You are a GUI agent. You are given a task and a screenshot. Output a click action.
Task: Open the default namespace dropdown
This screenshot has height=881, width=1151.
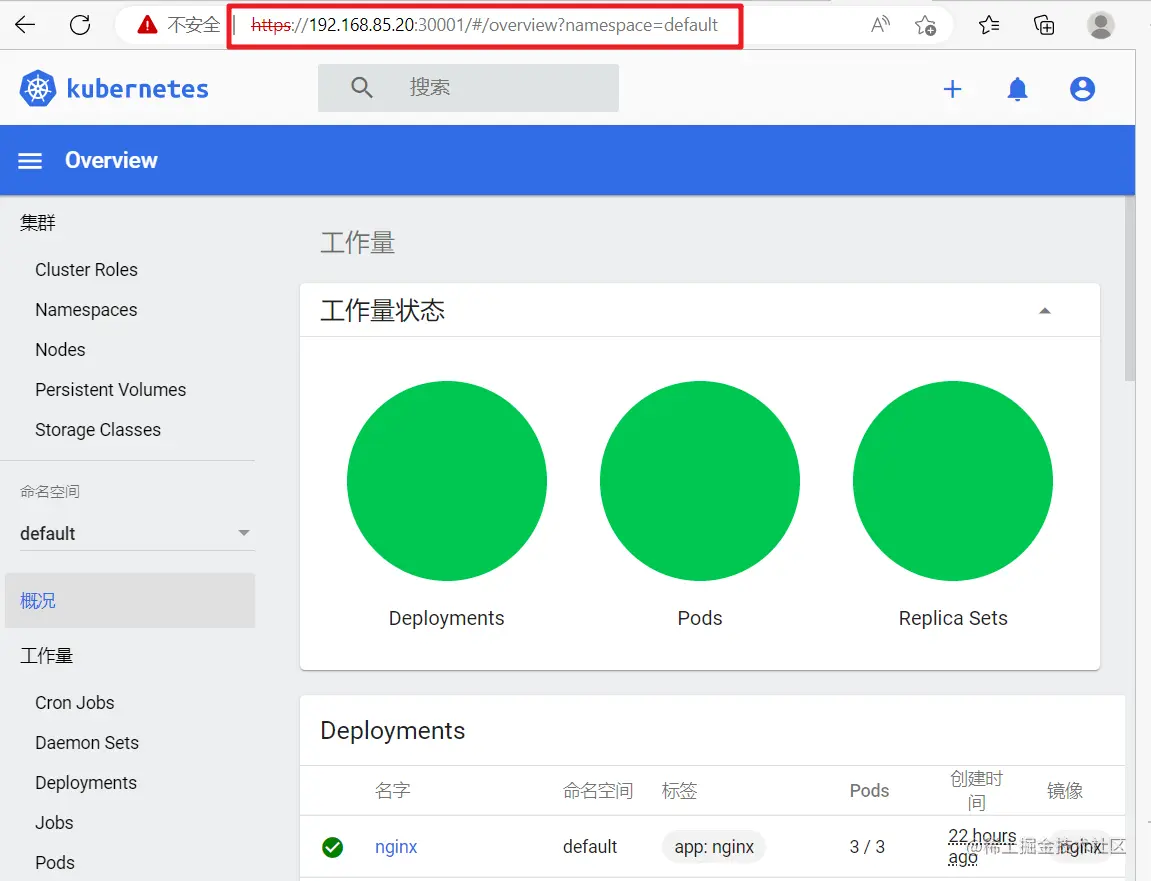click(137, 534)
